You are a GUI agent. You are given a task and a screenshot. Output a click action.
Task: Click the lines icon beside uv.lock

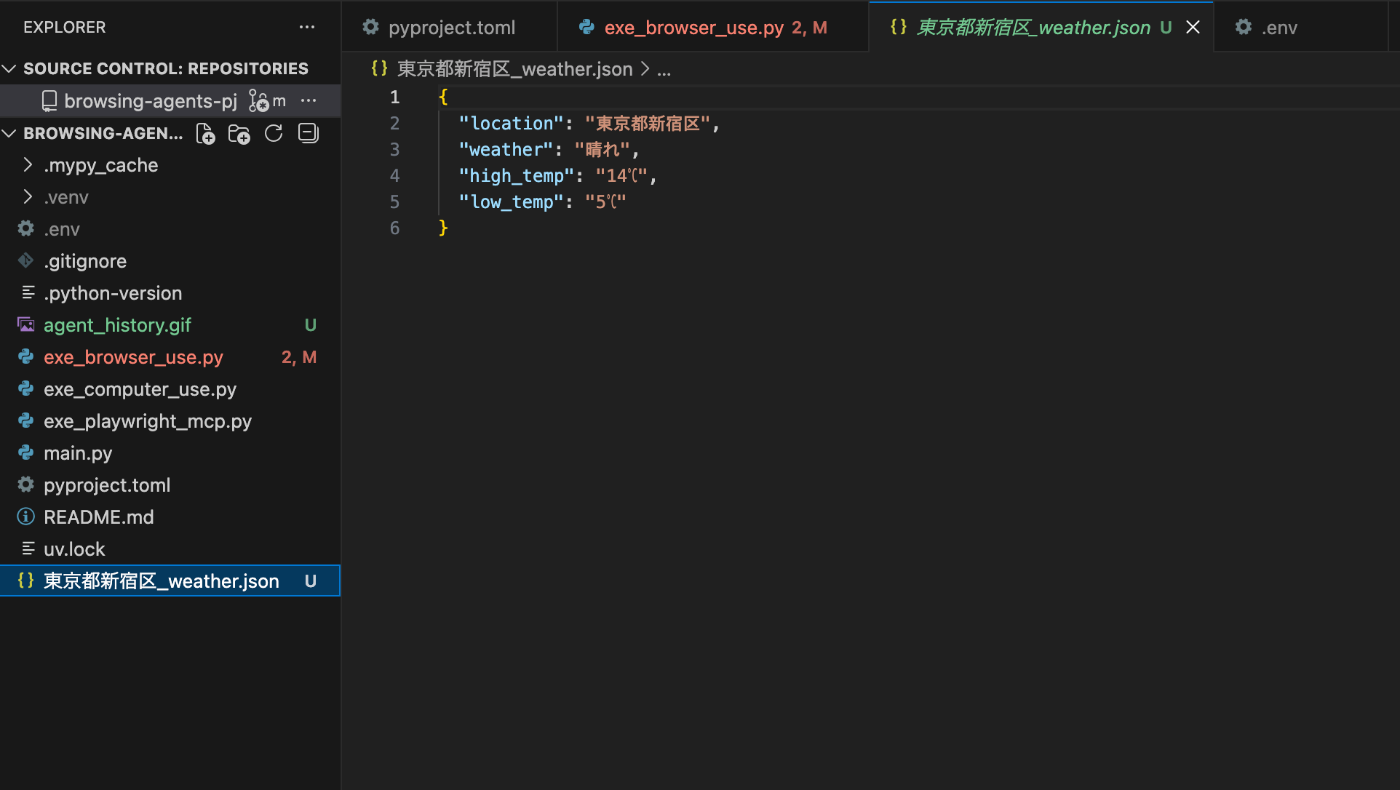pyautogui.click(x=27, y=549)
